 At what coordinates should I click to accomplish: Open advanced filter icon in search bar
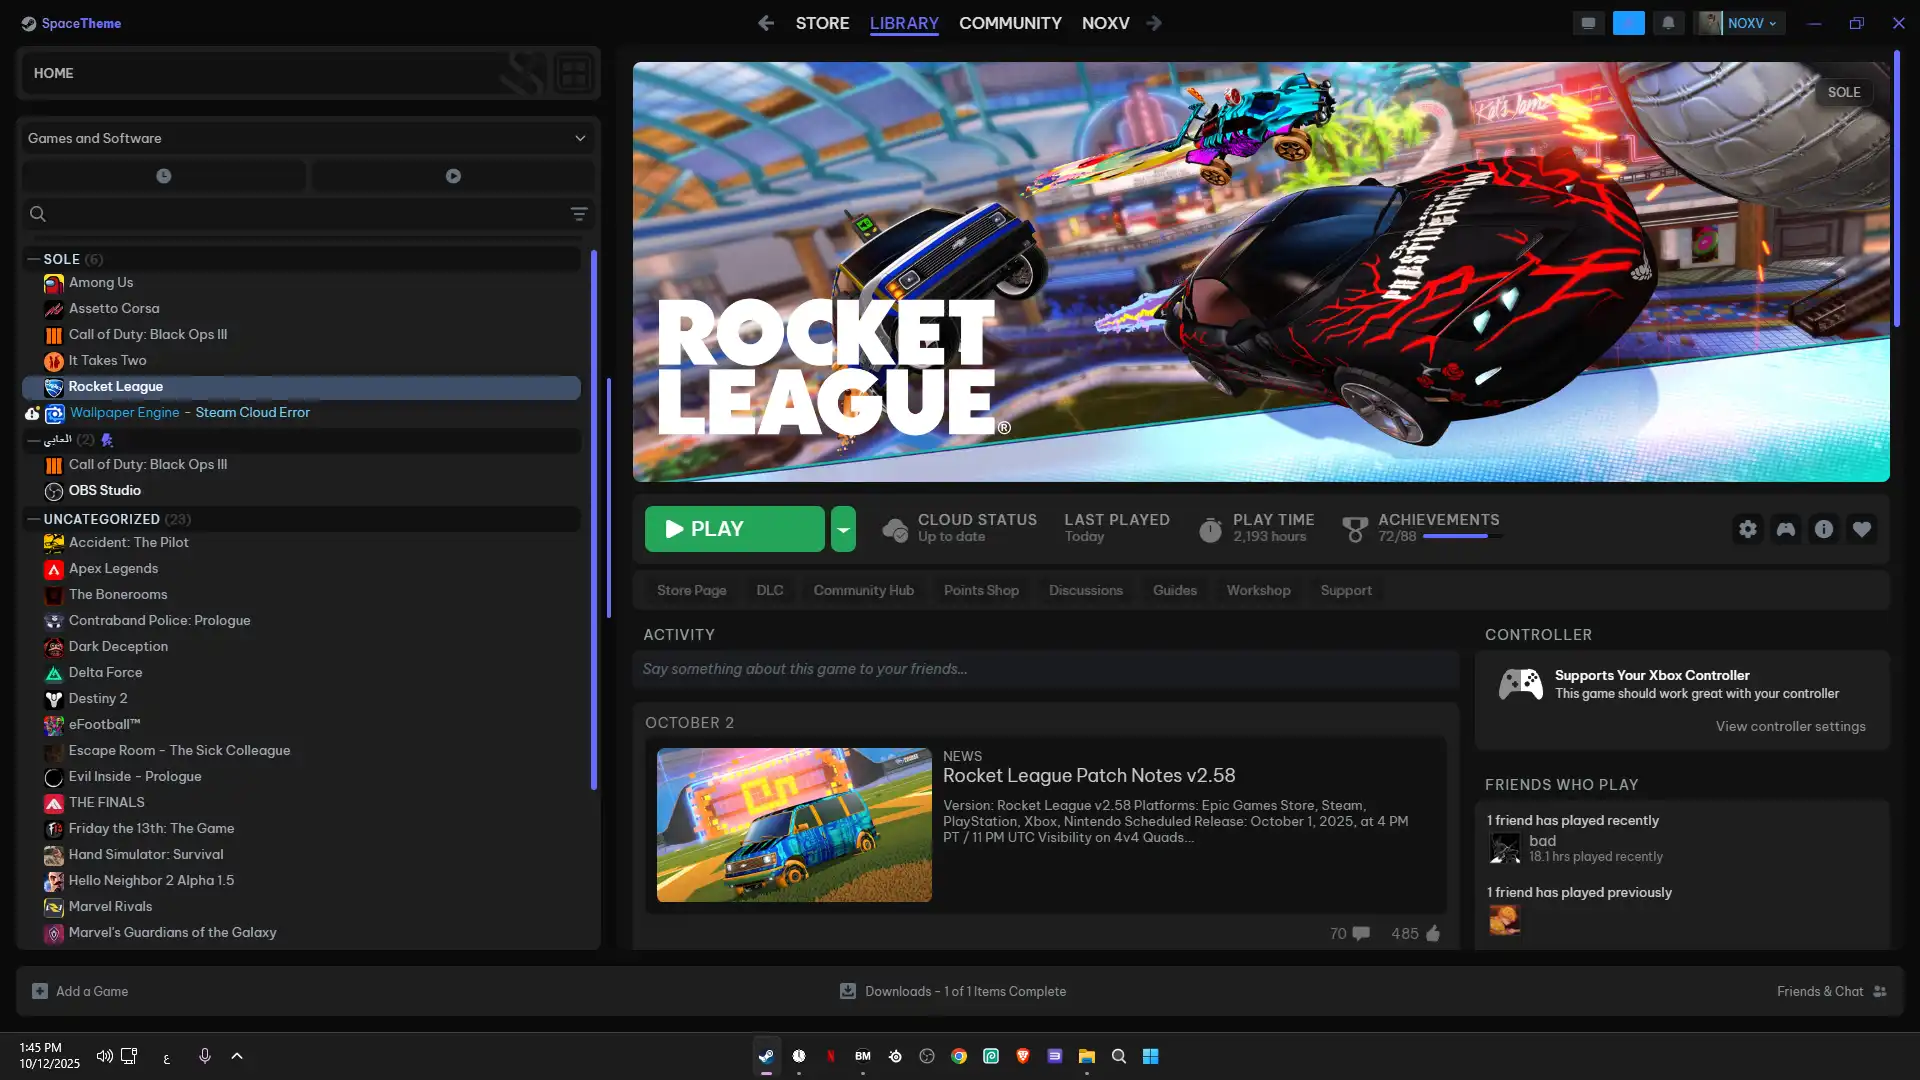[x=578, y=214]
